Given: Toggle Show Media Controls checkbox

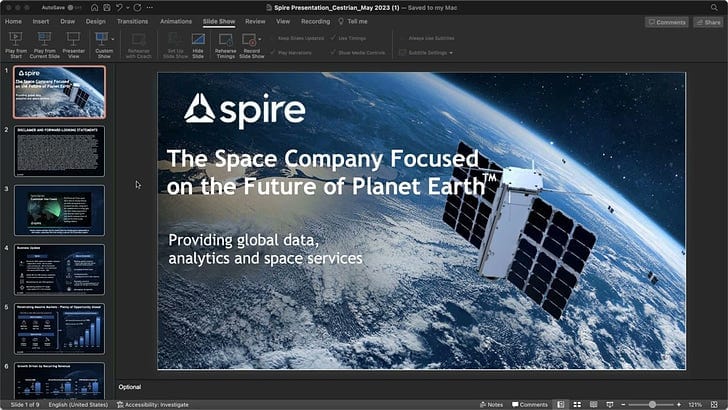Looking at the screenshot, I should [358, 52].
